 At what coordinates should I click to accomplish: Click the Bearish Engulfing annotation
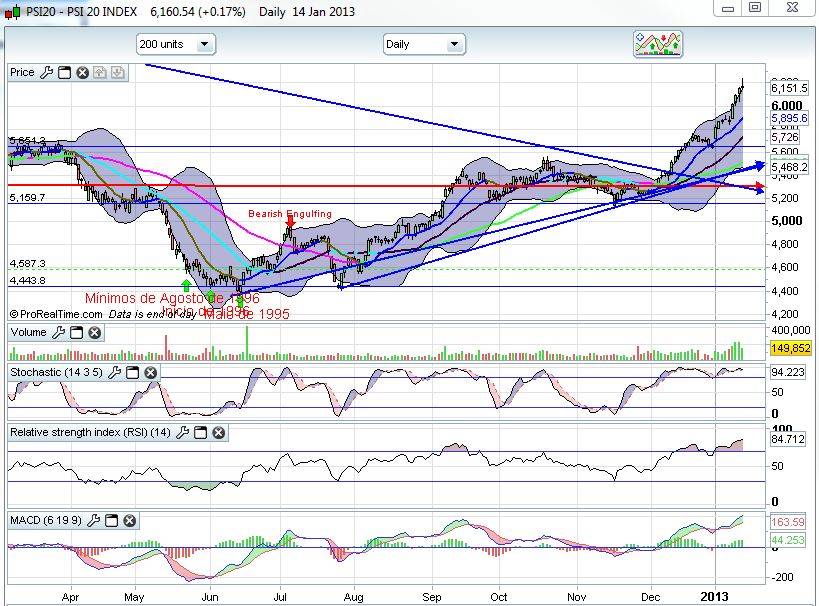290,214
